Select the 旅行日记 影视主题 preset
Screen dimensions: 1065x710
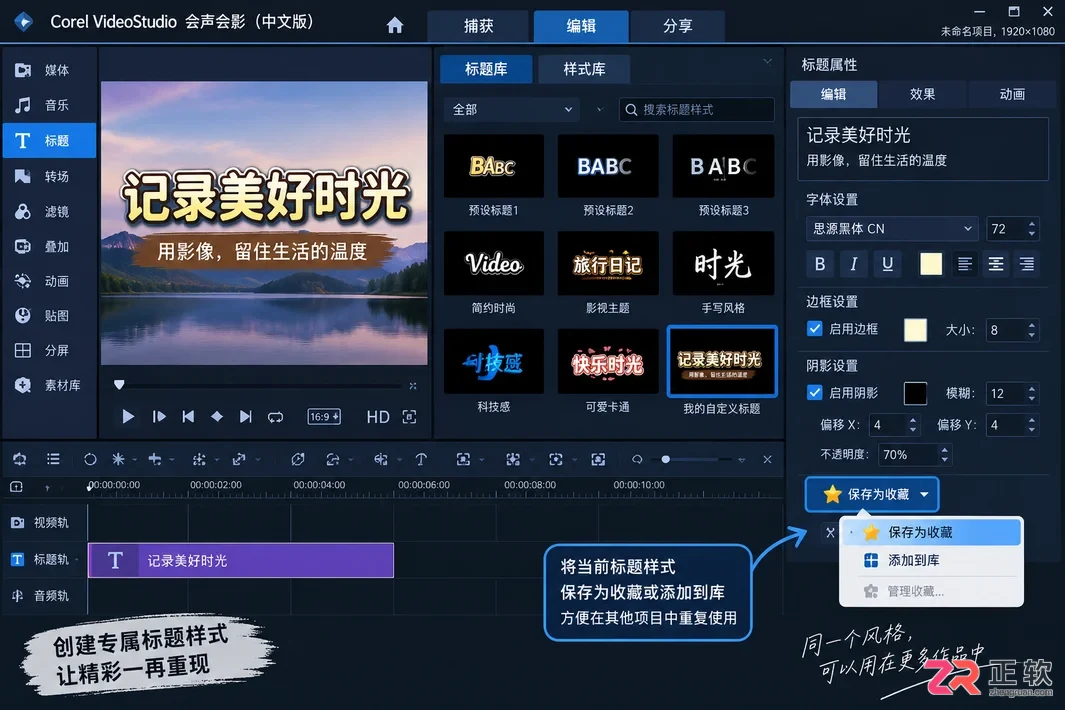[608, 264]
